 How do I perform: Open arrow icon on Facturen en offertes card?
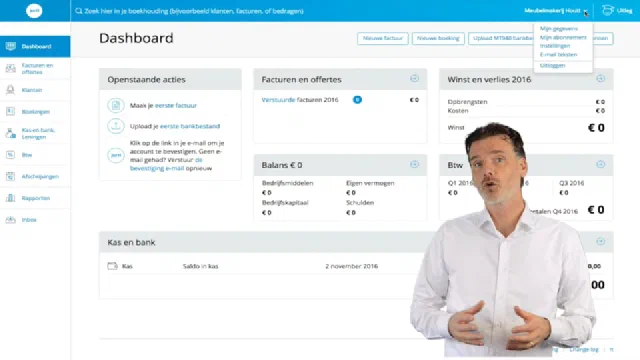point(414,78)
